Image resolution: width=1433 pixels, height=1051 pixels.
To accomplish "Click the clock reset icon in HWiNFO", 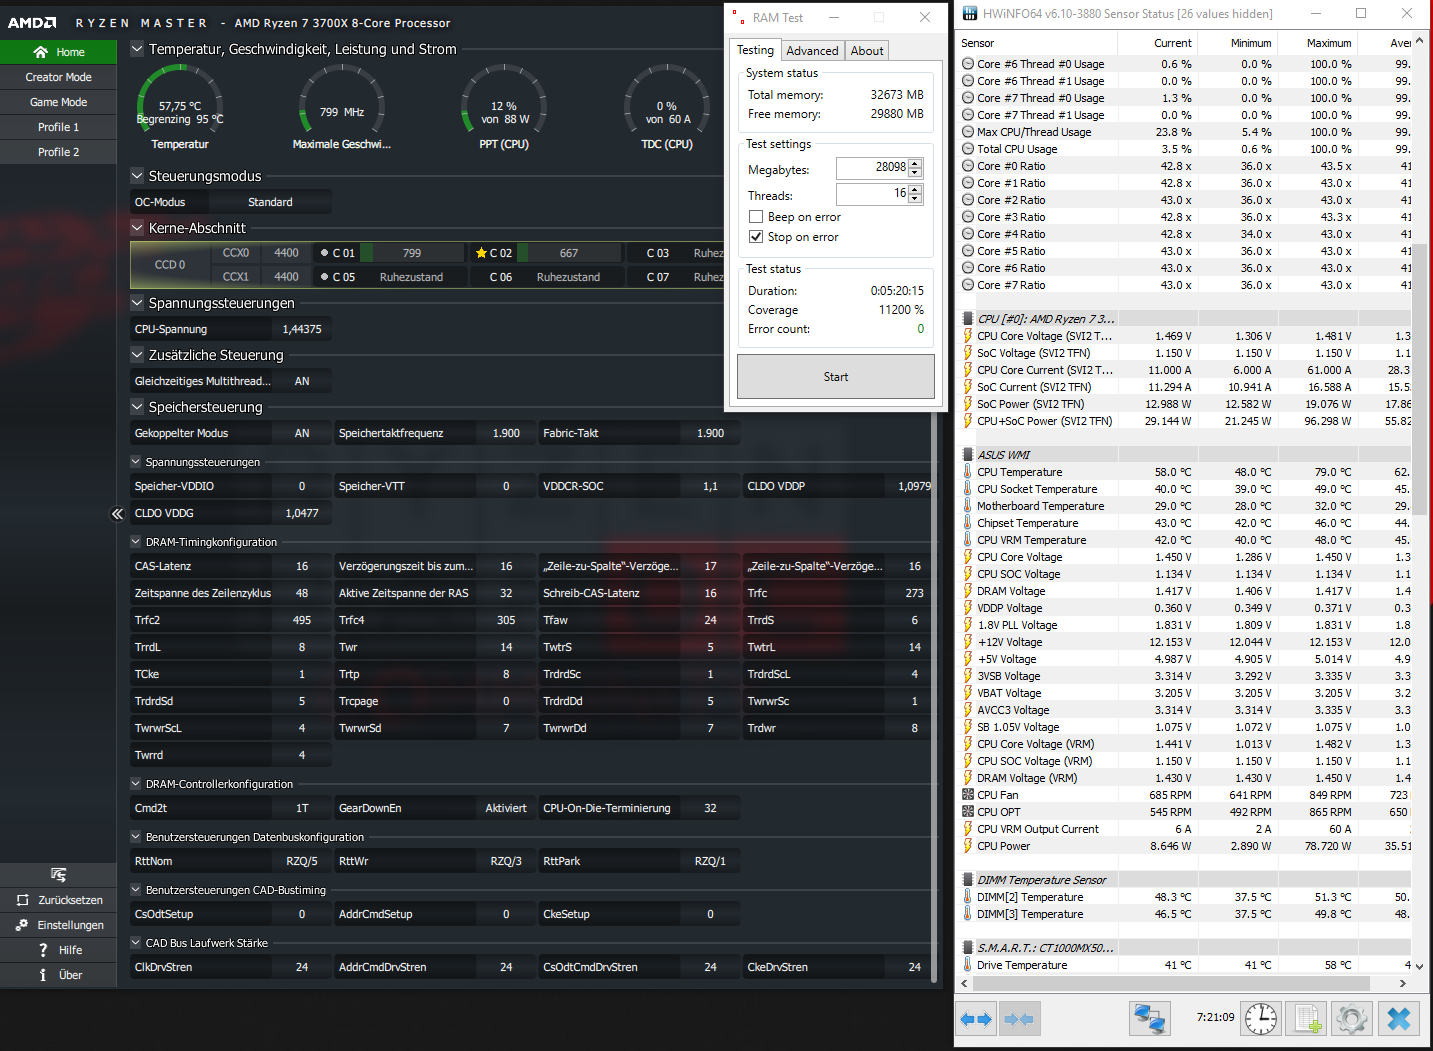I will pyautogui.click(x=1261, y=1019).
